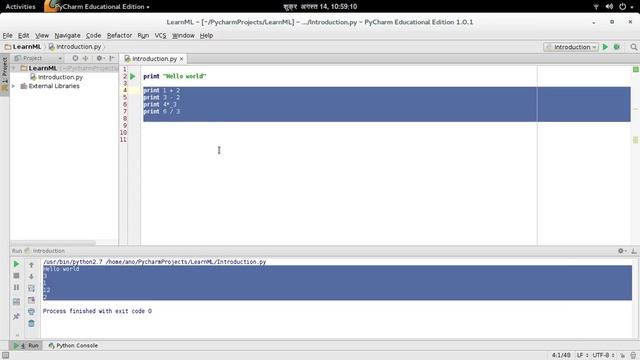Stop the process in the Run panel
This screenshot has height=360, width=640.
16,276
